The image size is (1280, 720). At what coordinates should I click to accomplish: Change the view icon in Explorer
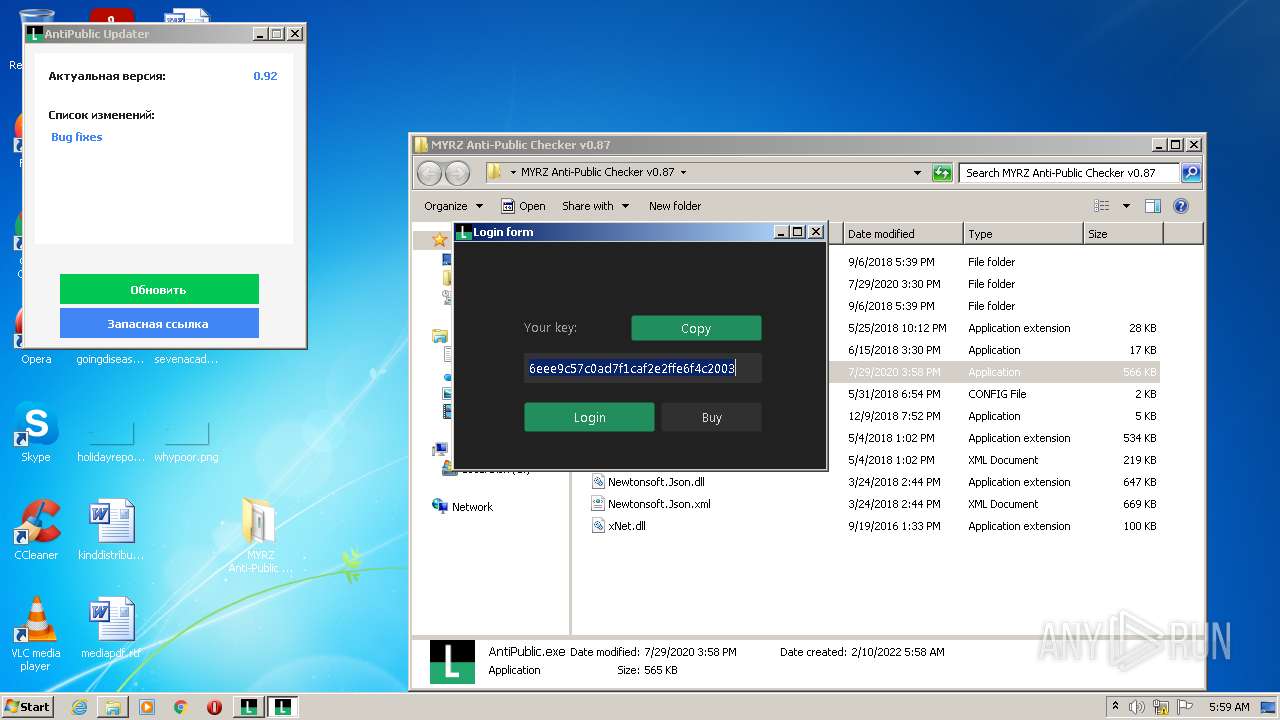(1101, 206)
